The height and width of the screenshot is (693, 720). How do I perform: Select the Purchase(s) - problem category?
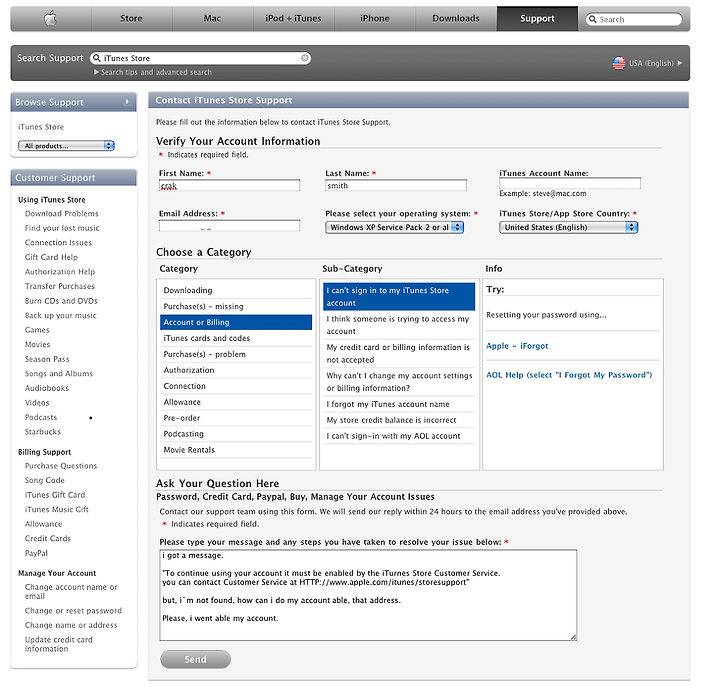pyautogui.click(x=236, y=354)
